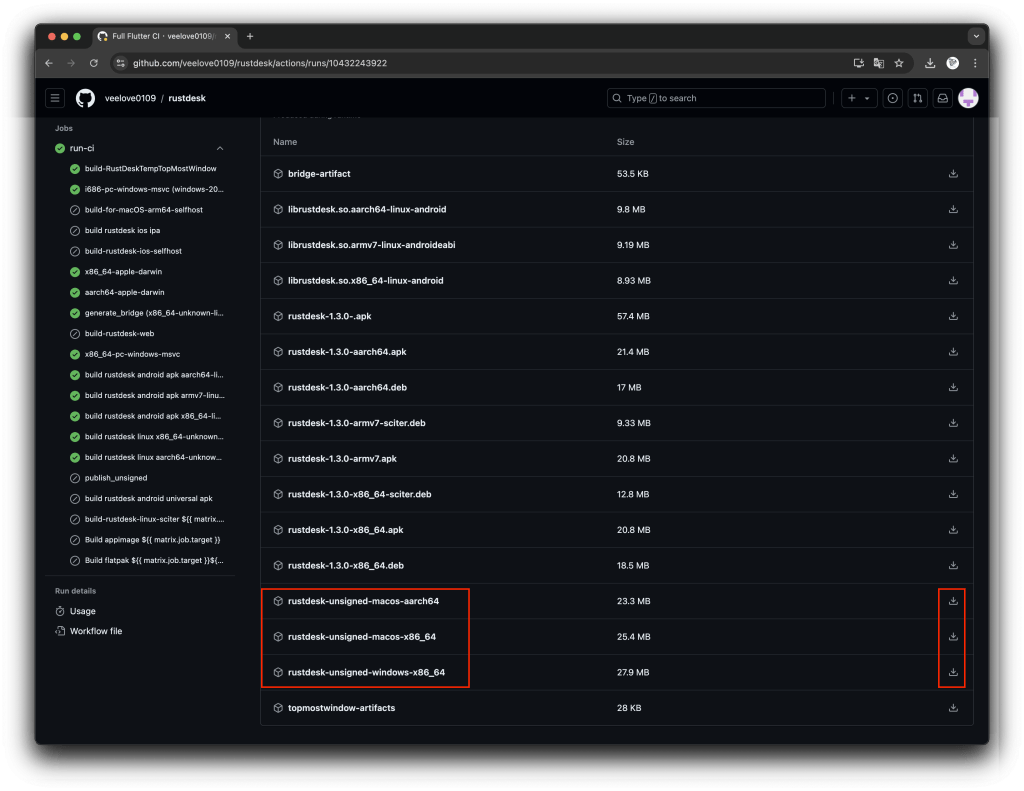Download rustdesk-unsigned-macos-aarch64 artifact
Viewport: 1024px width, 791px height.
[x=953, y=601]
